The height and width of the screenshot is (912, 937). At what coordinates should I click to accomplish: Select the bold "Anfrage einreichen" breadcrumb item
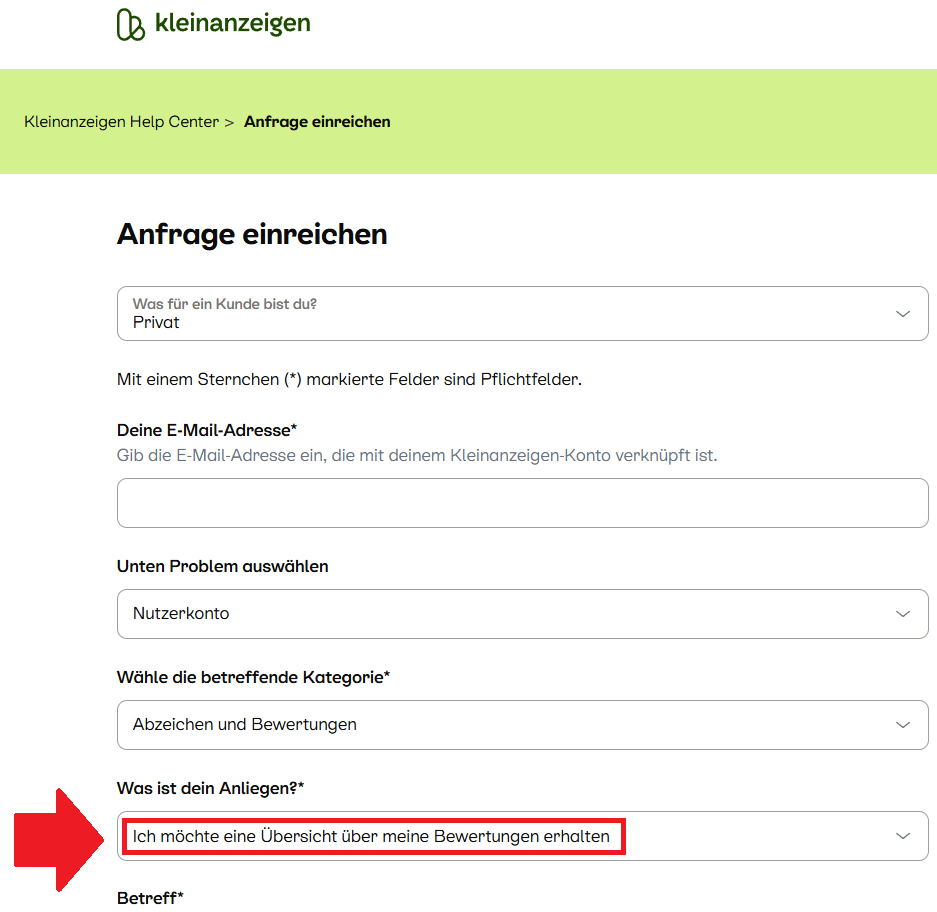coord(317,122)
